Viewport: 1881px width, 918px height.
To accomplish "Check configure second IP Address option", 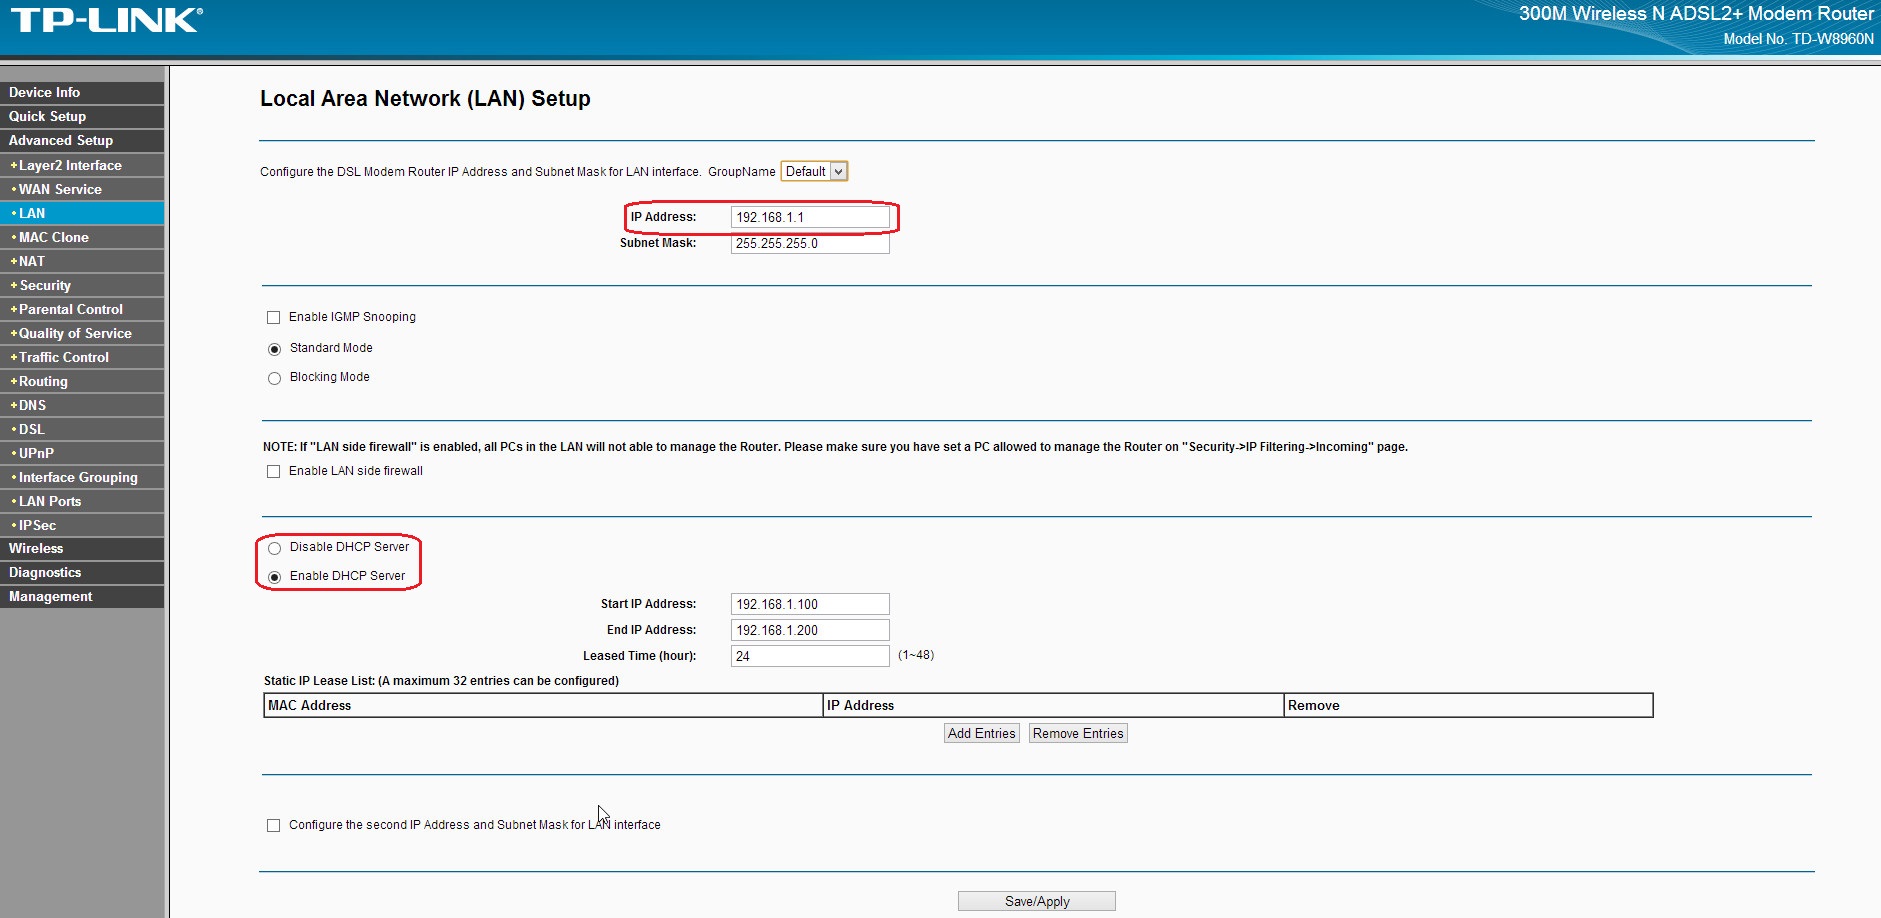I will pos(273,825).
